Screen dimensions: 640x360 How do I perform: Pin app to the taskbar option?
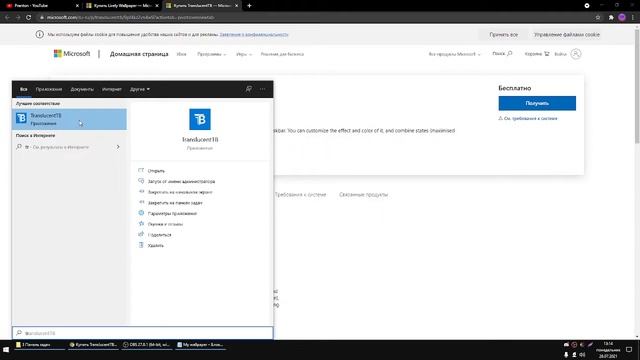175,202
